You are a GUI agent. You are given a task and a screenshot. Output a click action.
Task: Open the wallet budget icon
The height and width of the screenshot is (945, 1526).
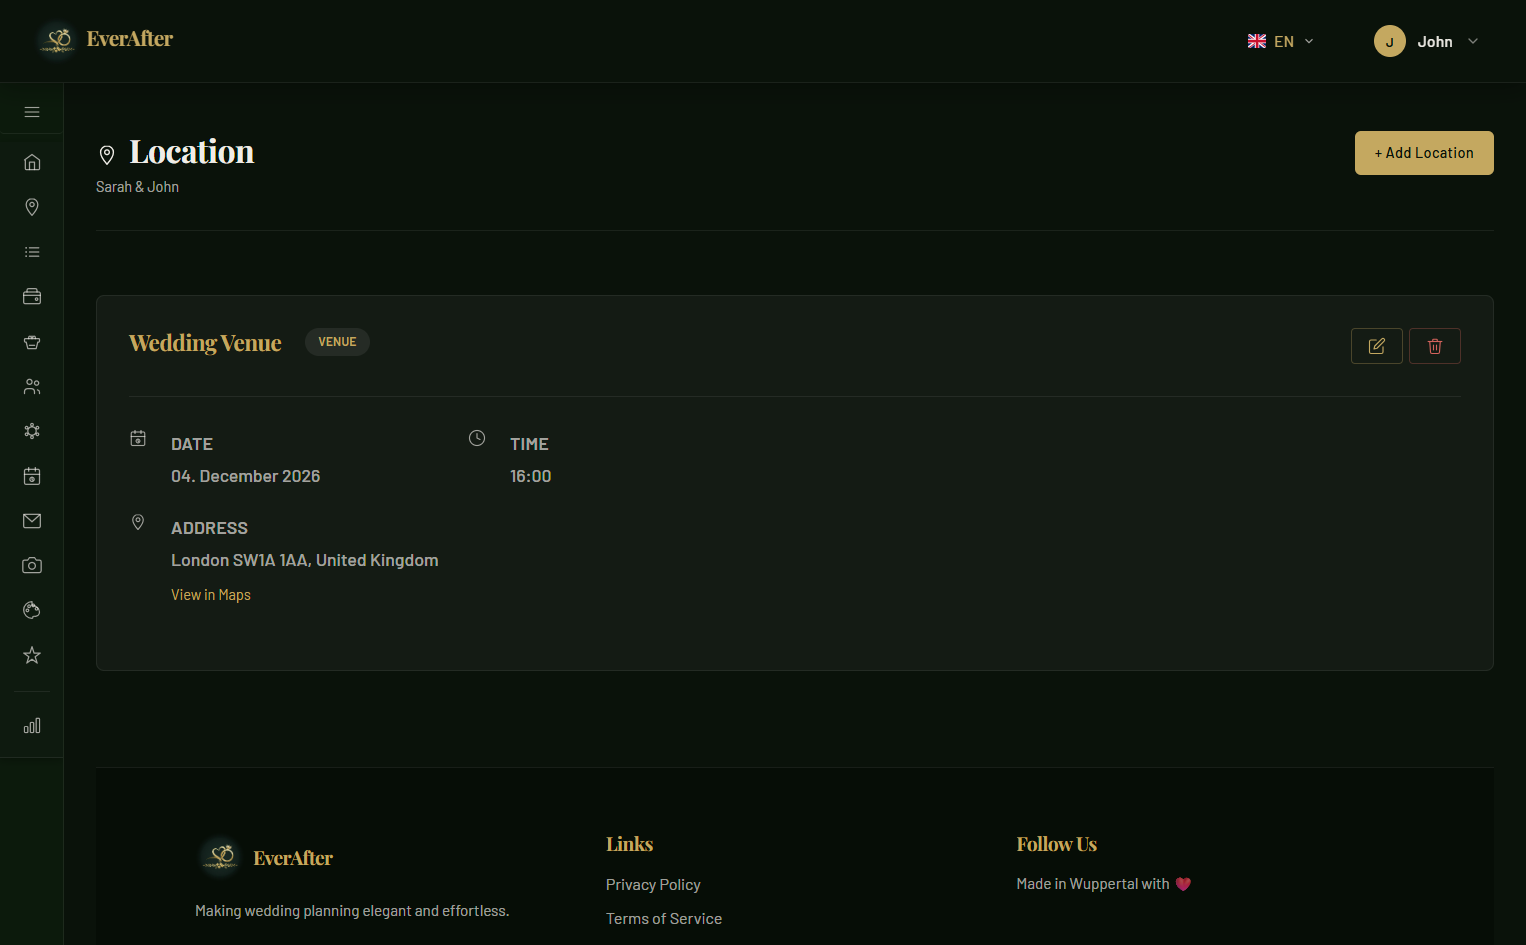(x=32, y=297)
